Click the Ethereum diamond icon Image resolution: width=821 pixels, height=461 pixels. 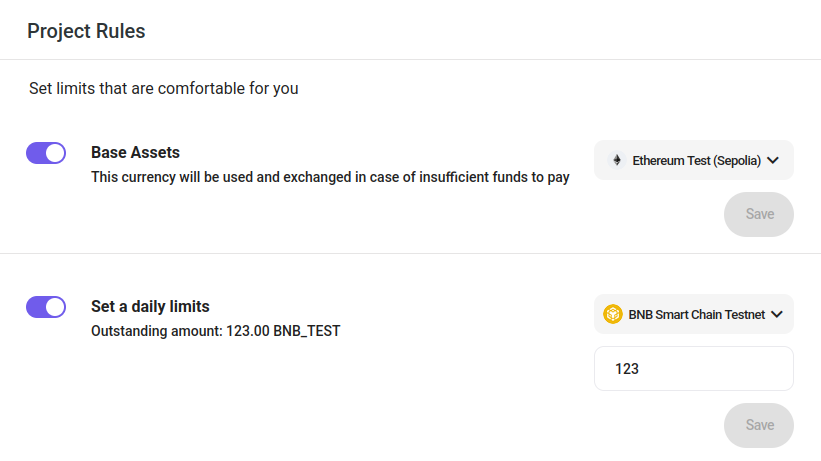(616, 160)
